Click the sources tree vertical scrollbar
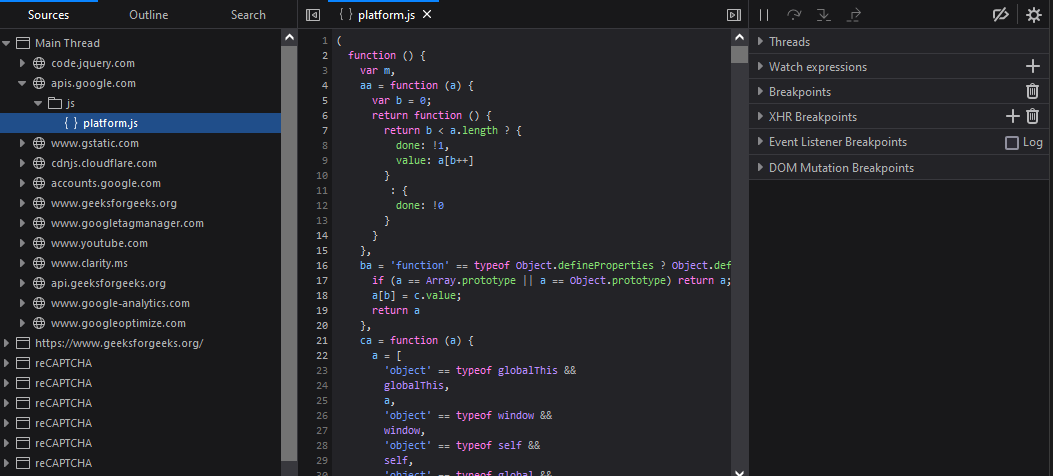 [289, 250]
